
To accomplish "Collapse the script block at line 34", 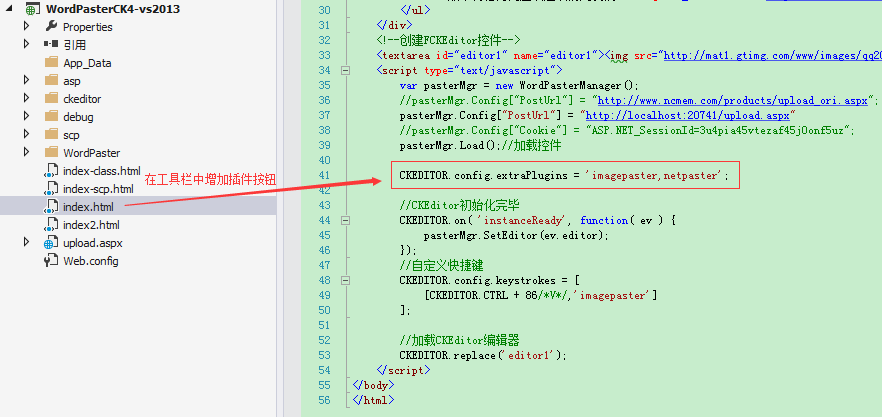I will (345, 70).
